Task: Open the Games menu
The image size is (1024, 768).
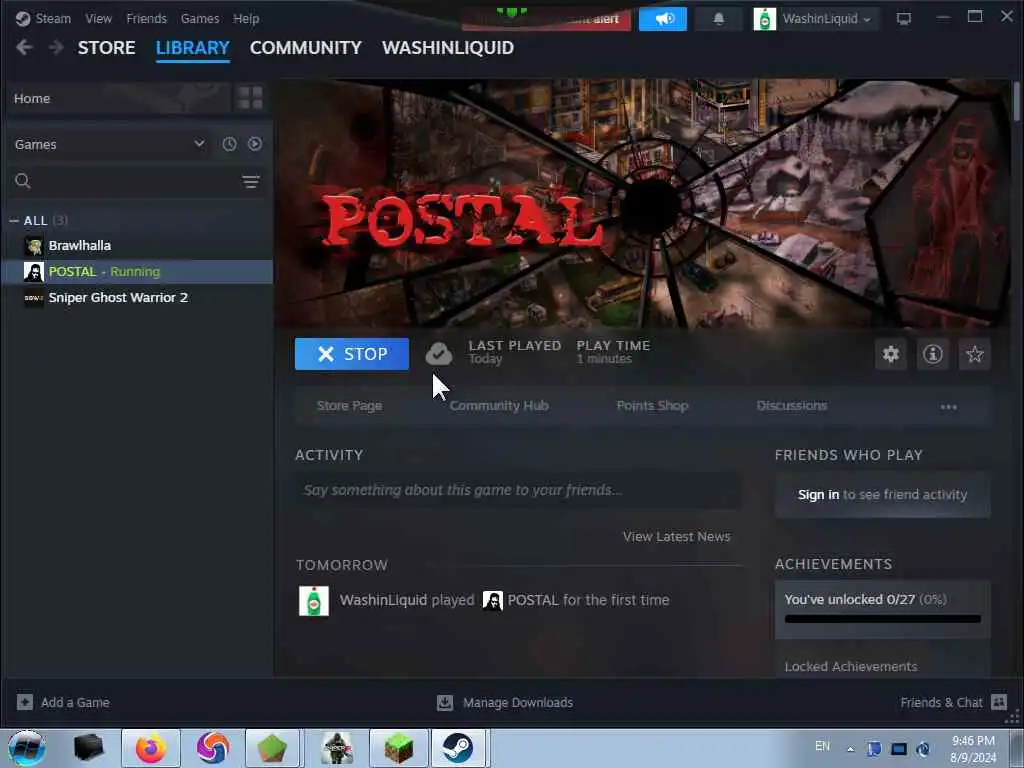Action: [x=200, y=18]
